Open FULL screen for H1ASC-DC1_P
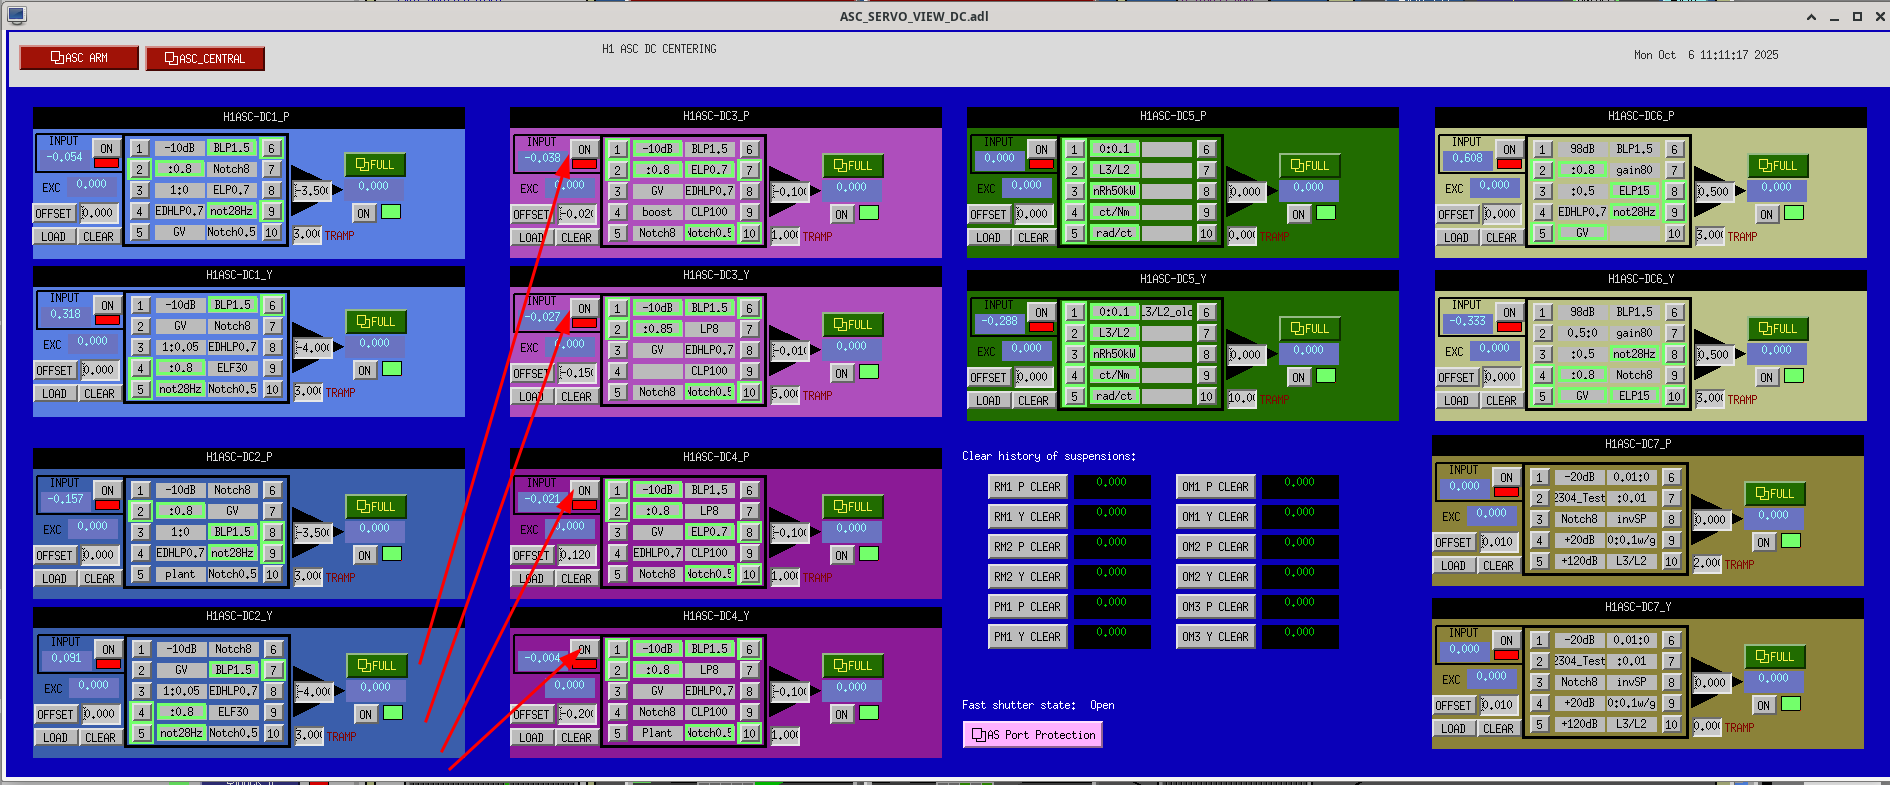Image resolution: width=1890 pixels, height=785 pixels. (375, 165)
